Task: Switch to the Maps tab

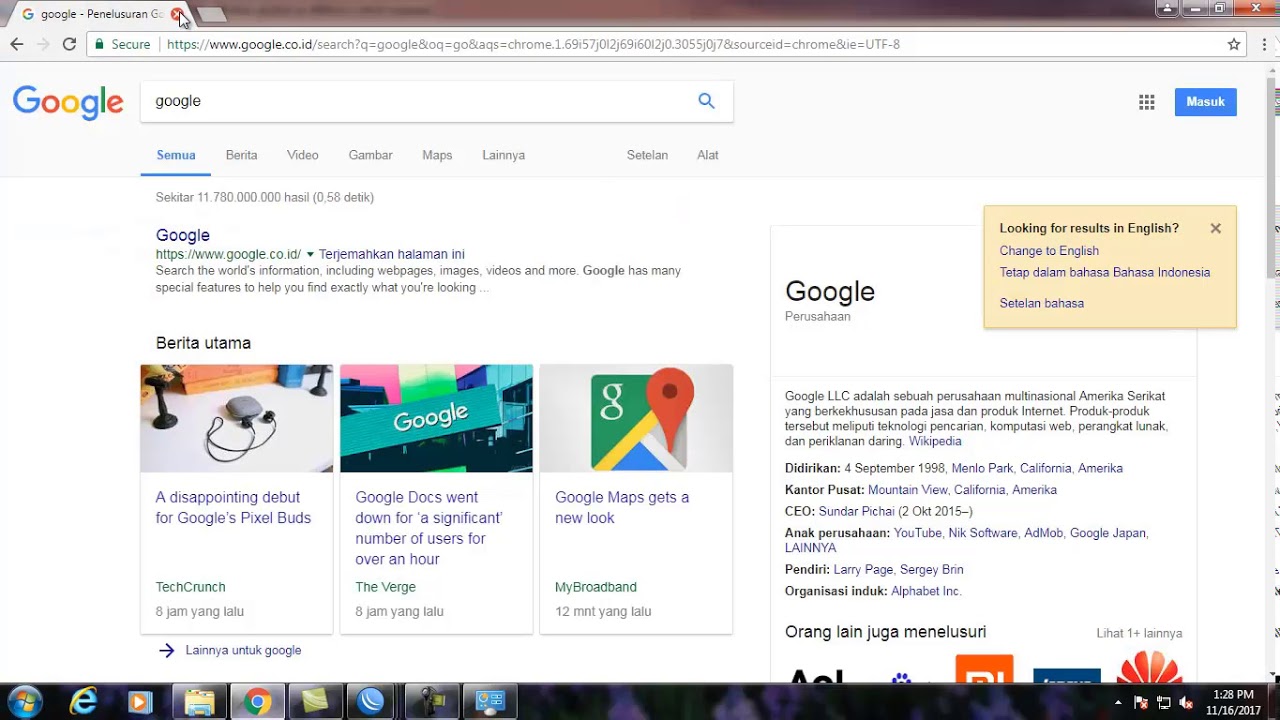Action: pos(437,155)
